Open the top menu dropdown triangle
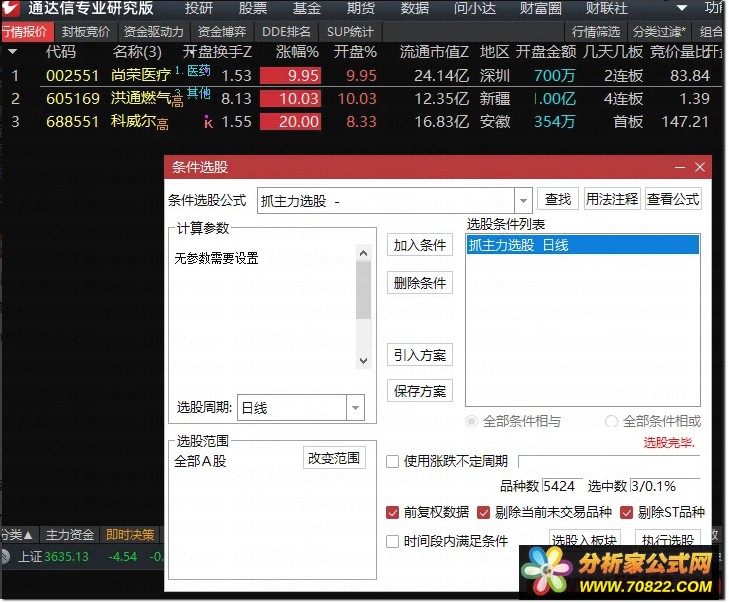The height and width of the screenshot is (603, 729). coord(682,8)
